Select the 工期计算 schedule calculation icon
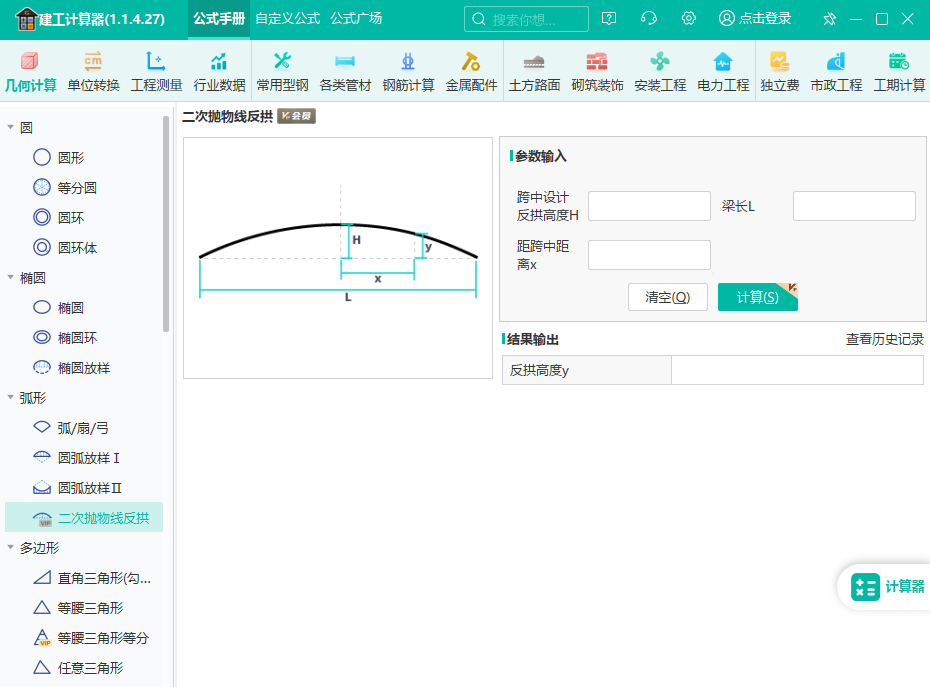 click(899, 71)
